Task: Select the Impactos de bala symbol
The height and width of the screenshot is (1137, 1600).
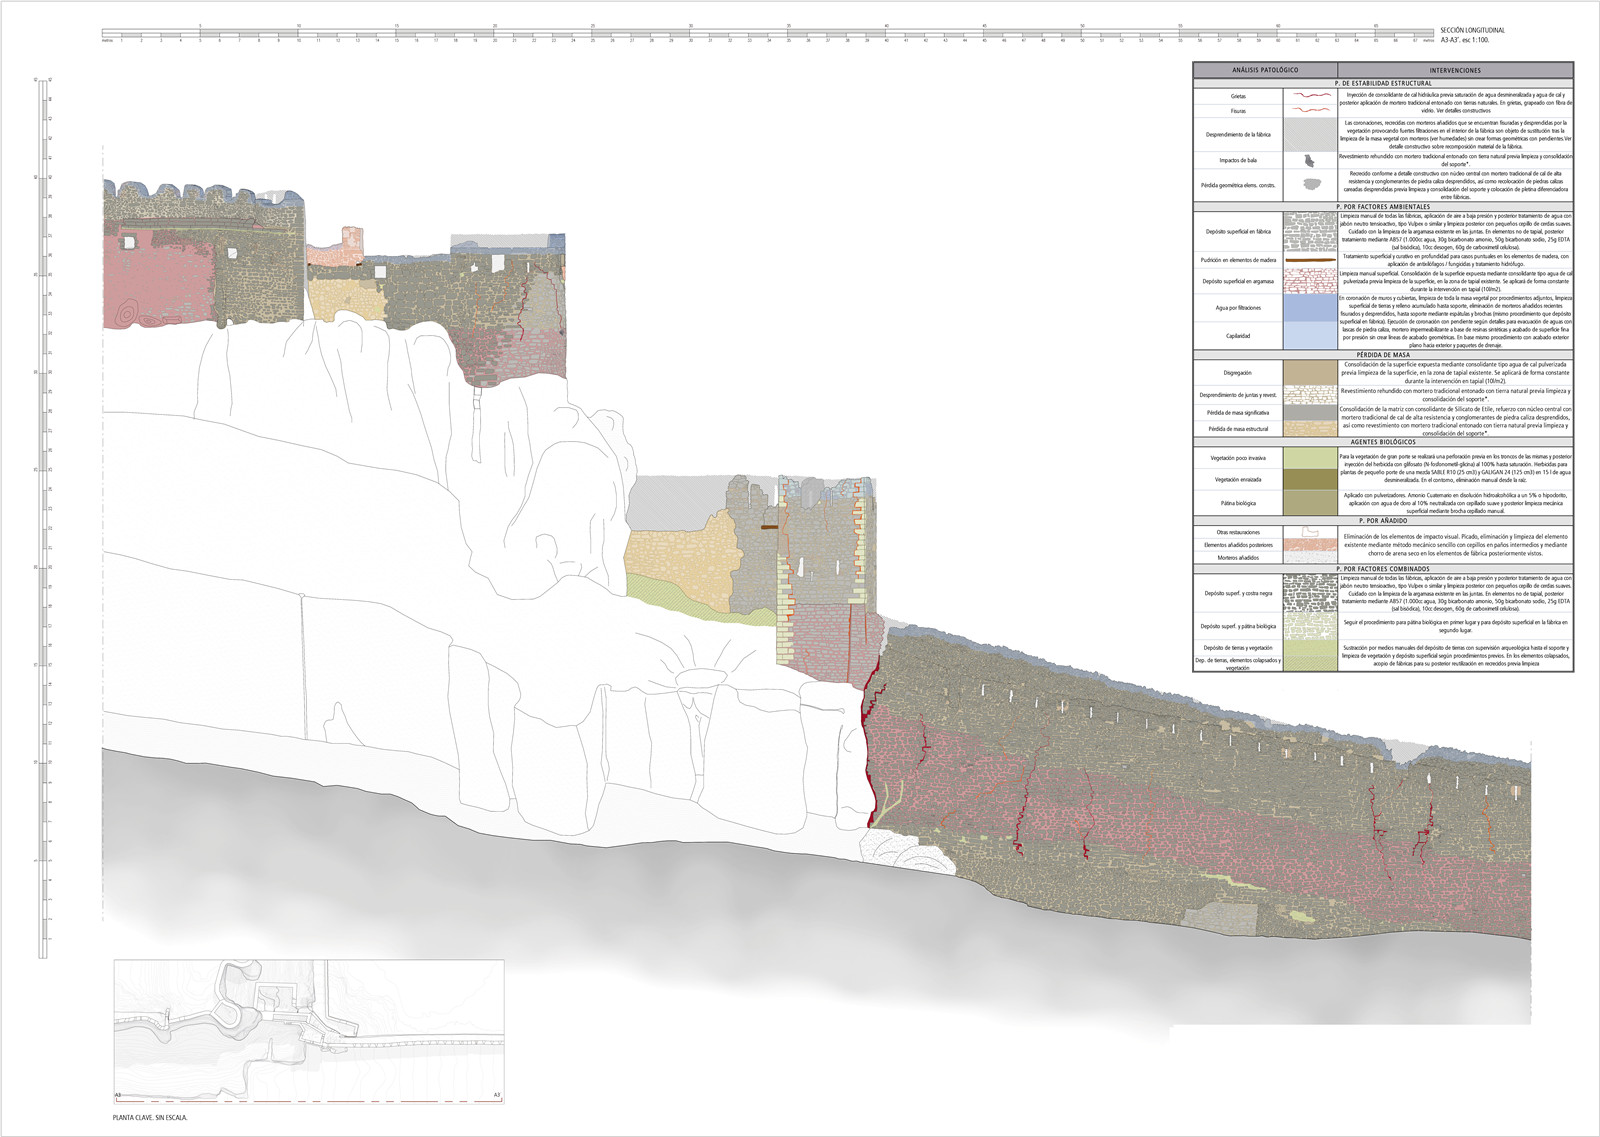Action: [x=1309, y=160]
